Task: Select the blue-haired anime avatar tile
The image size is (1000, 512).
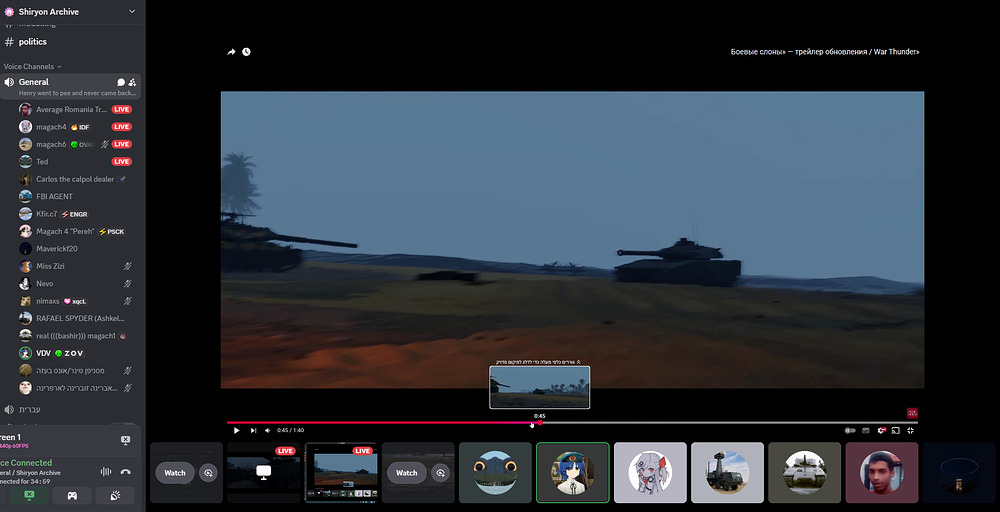Action: point(573,472)
